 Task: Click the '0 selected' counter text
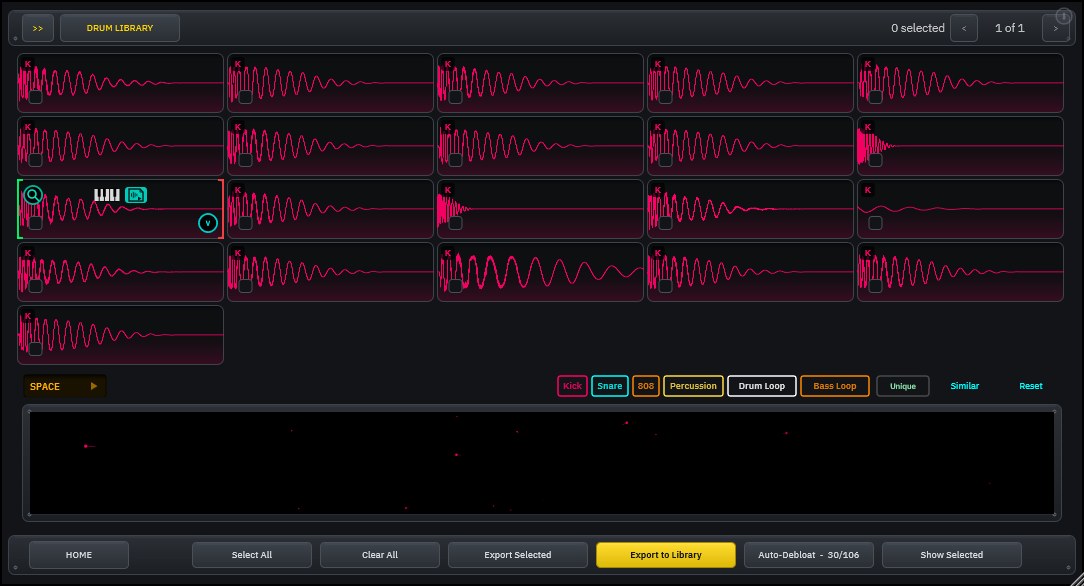coord(917,28)
